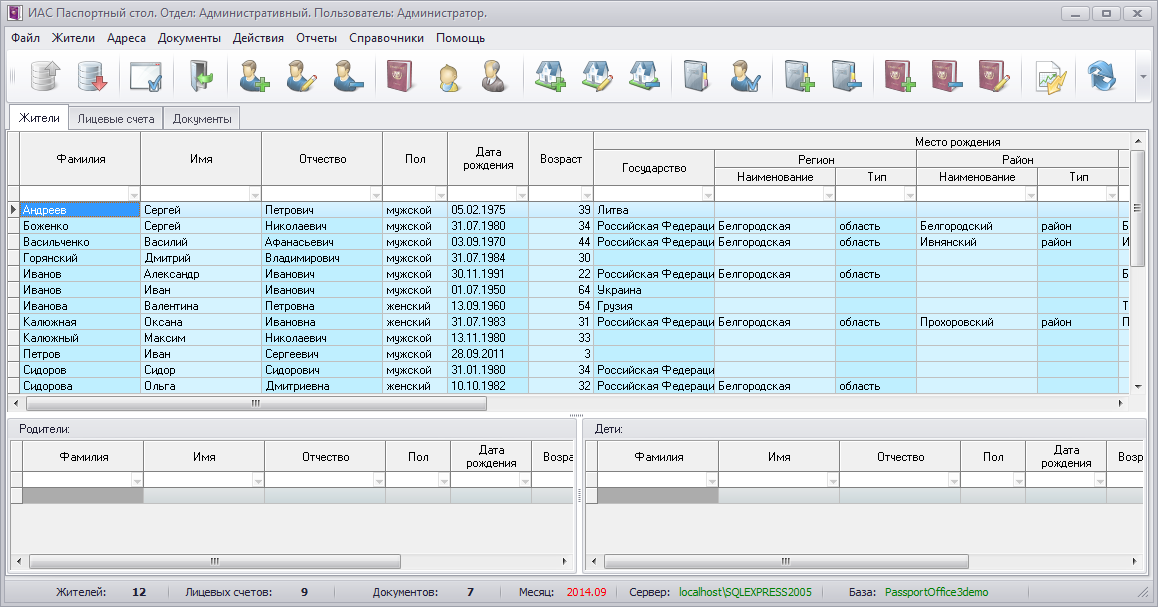This screenshot has width=1158, height=607.
Task: Click the edit resident pencil icon
Action: (301, 77)
